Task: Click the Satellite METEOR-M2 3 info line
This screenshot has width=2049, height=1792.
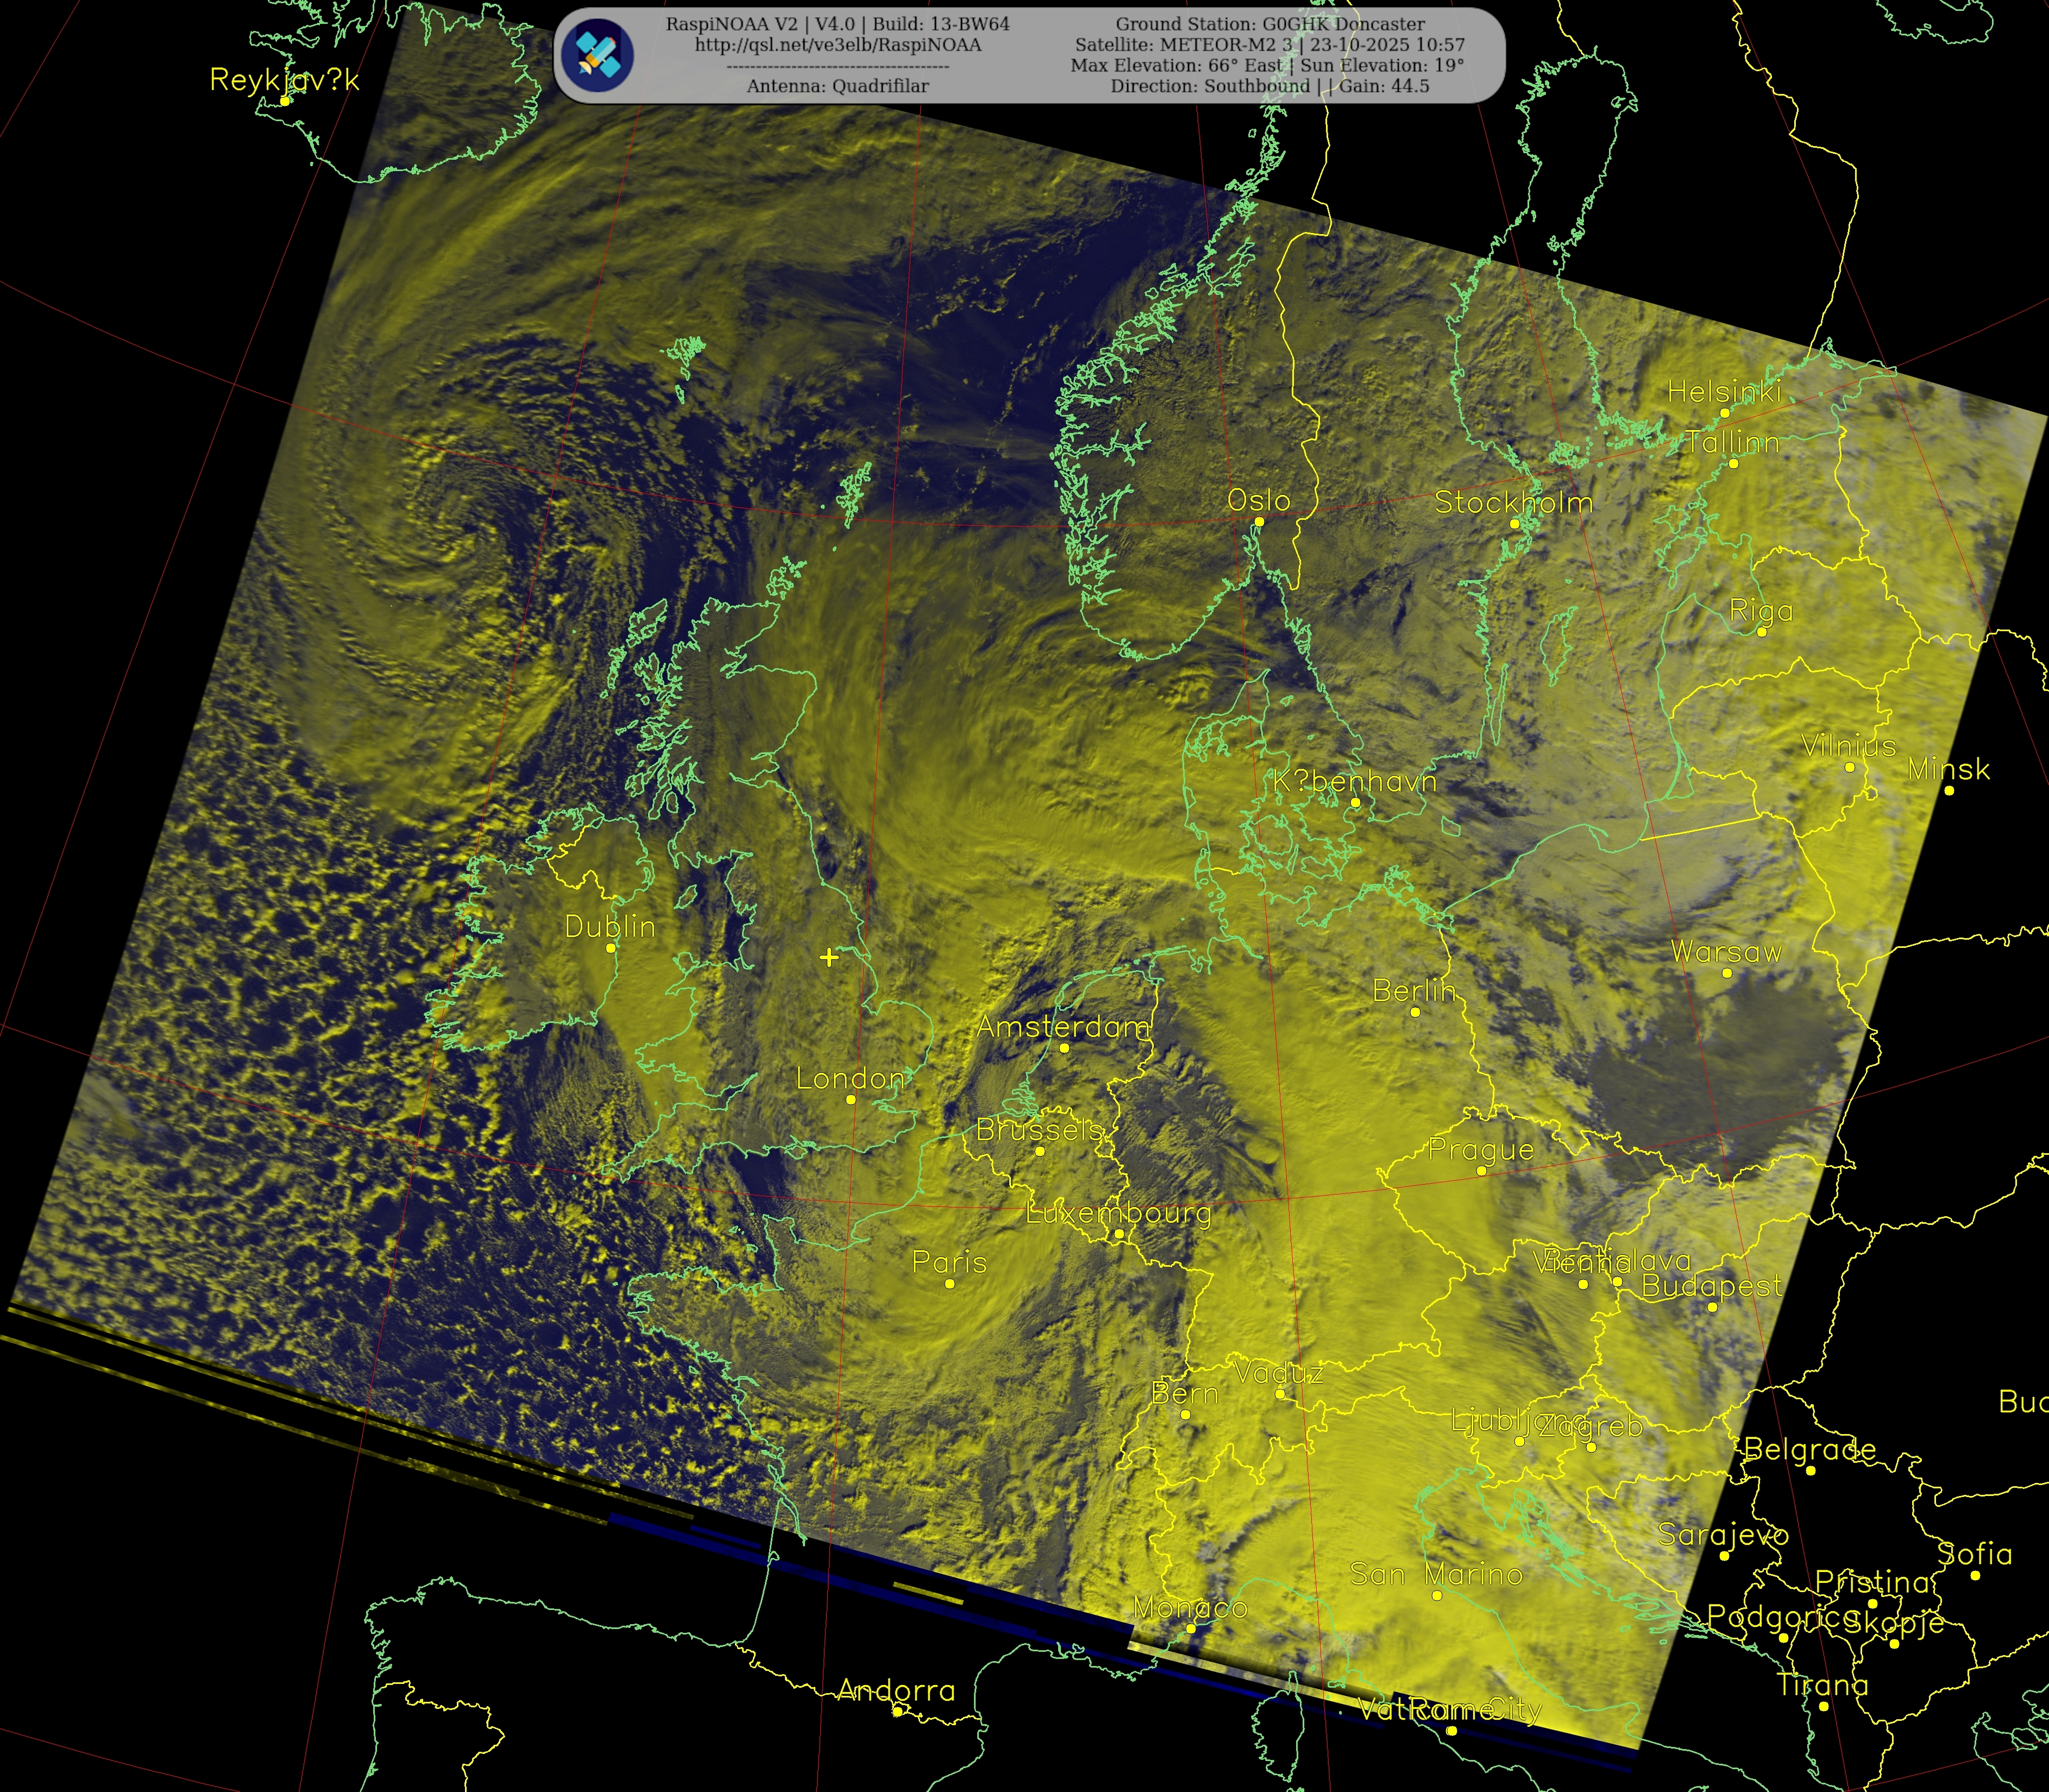Action: 1270,45
